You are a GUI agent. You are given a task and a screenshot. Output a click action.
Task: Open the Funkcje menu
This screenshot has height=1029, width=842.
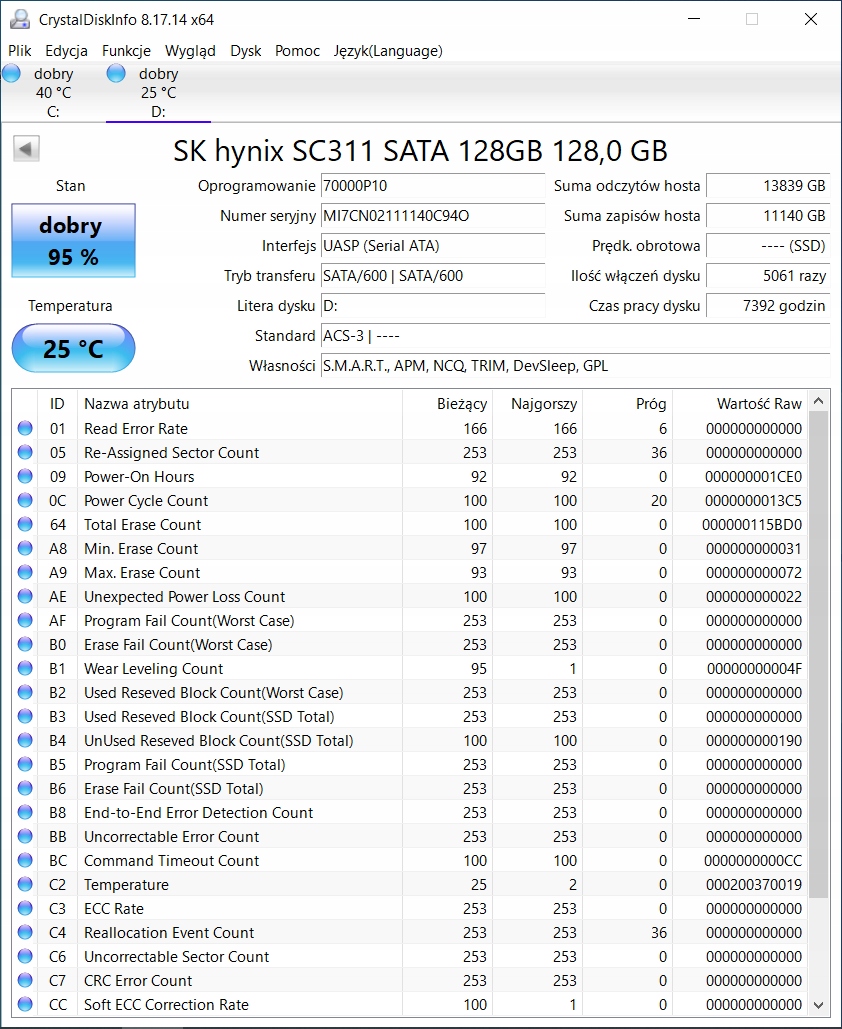point(126,51)
